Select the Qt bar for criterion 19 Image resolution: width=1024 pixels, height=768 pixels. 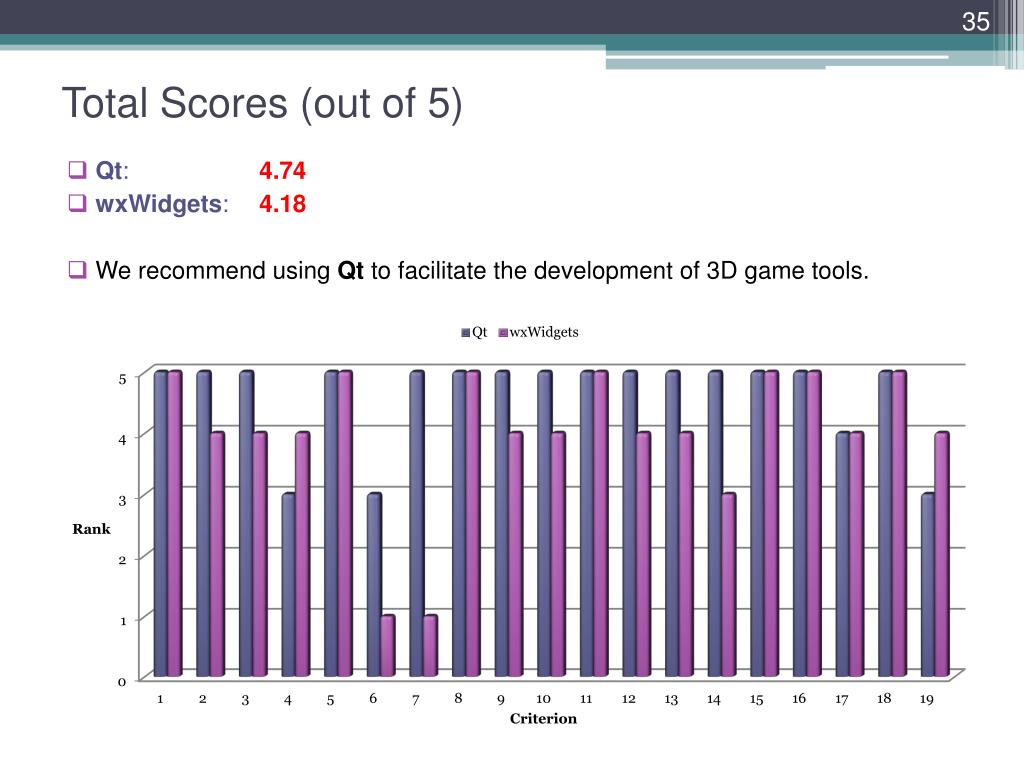point(928,584)
